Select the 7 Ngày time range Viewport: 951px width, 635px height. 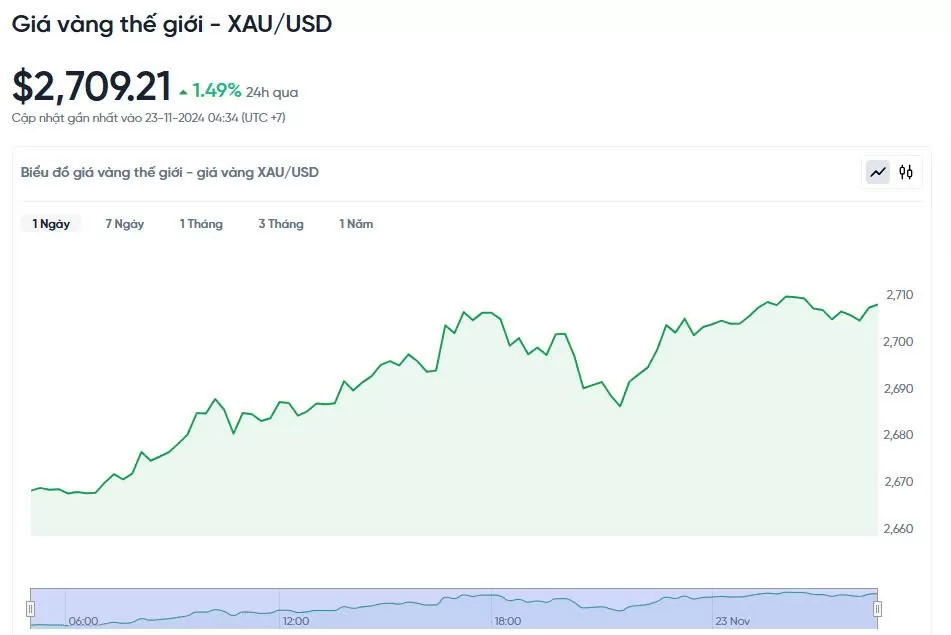point(125,224)
